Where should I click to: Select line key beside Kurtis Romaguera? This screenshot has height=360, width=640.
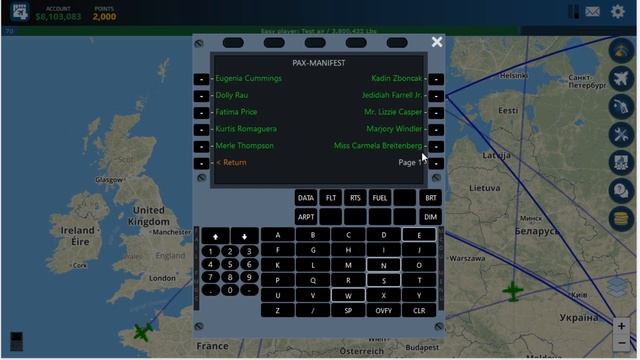[x=201, y=130]
